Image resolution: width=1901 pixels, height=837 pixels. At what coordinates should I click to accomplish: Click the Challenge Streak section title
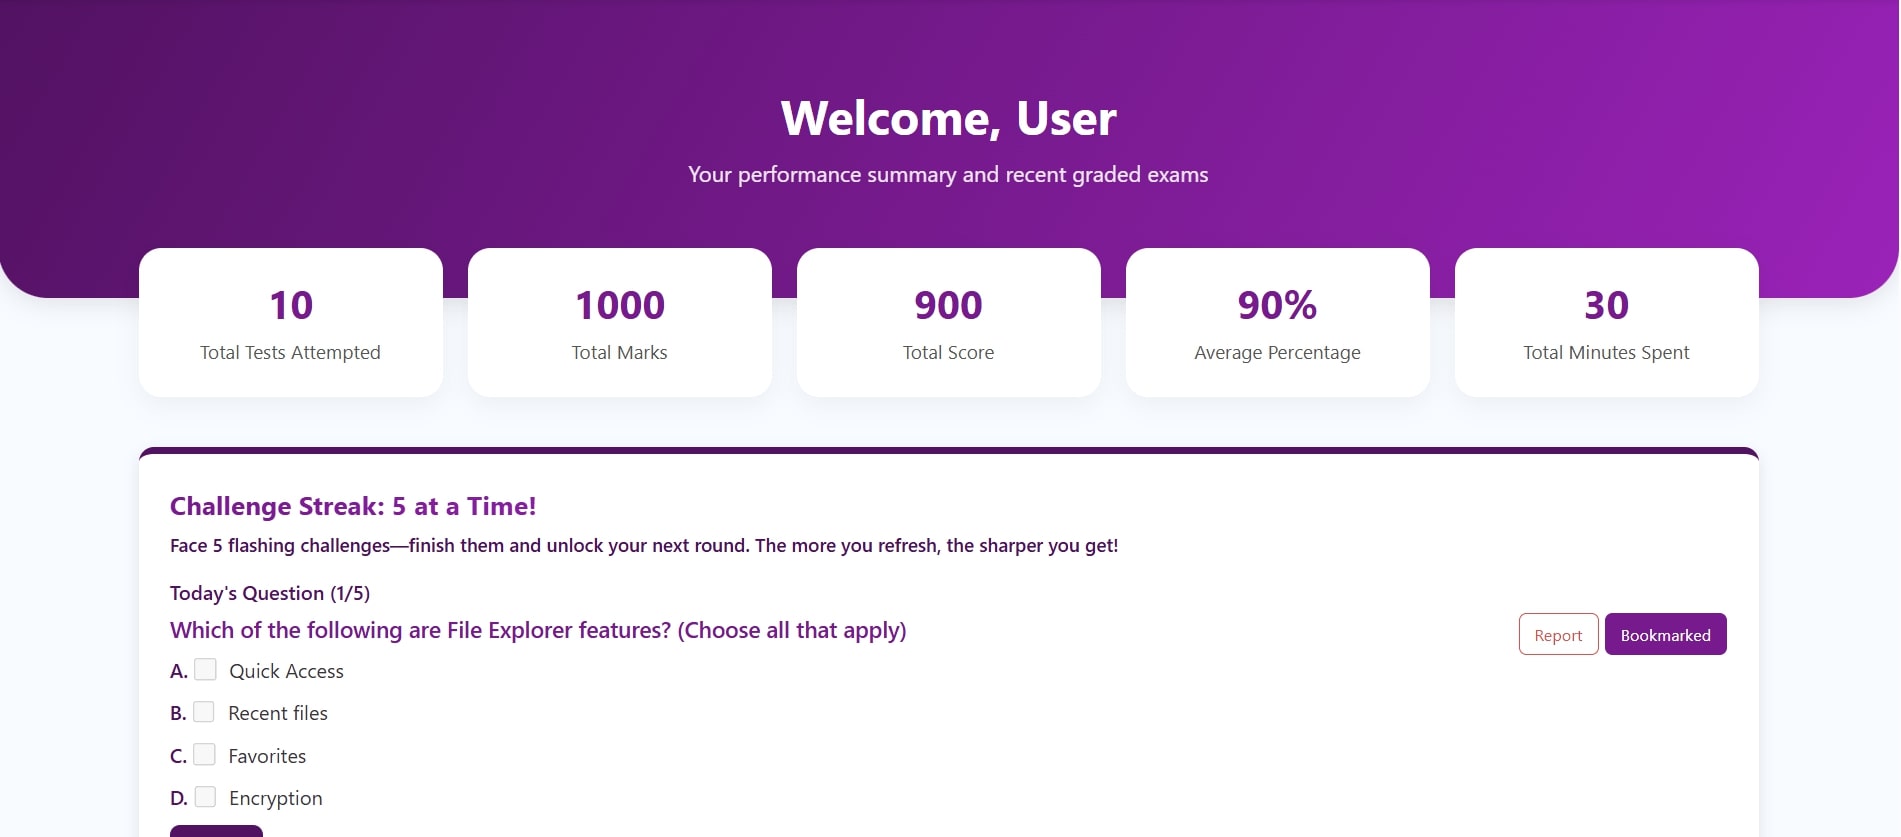[353, 506]
